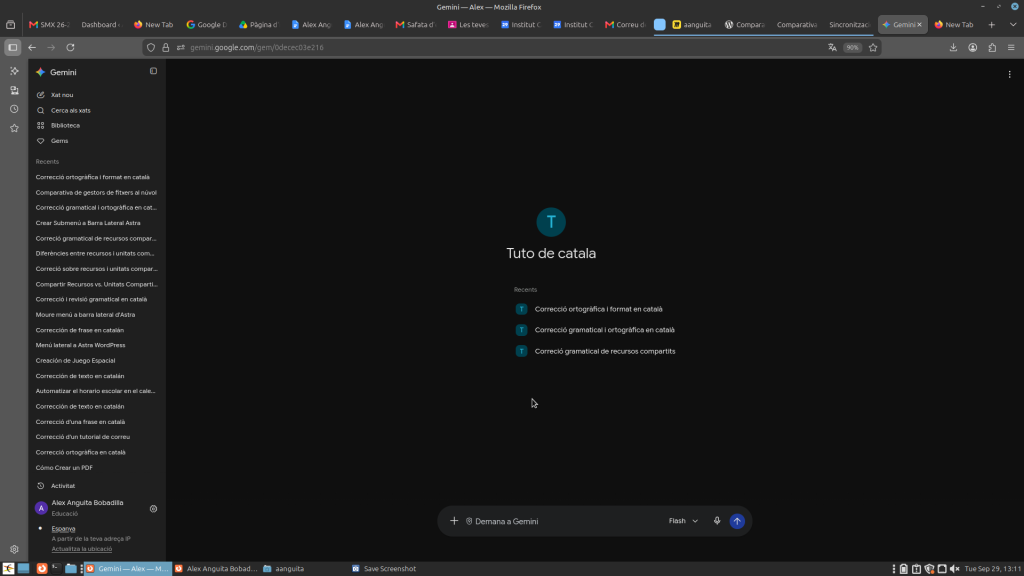Toggle the Firefox sidebar panel button
1024x576 pixels.
(12, 48)
